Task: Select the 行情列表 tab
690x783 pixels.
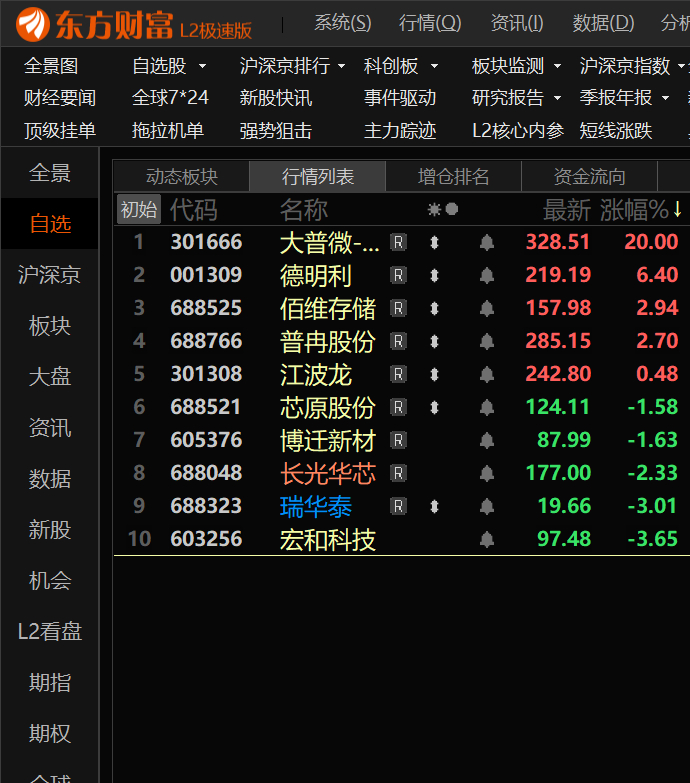Action: pyautogui.click(x=318, y=176)
